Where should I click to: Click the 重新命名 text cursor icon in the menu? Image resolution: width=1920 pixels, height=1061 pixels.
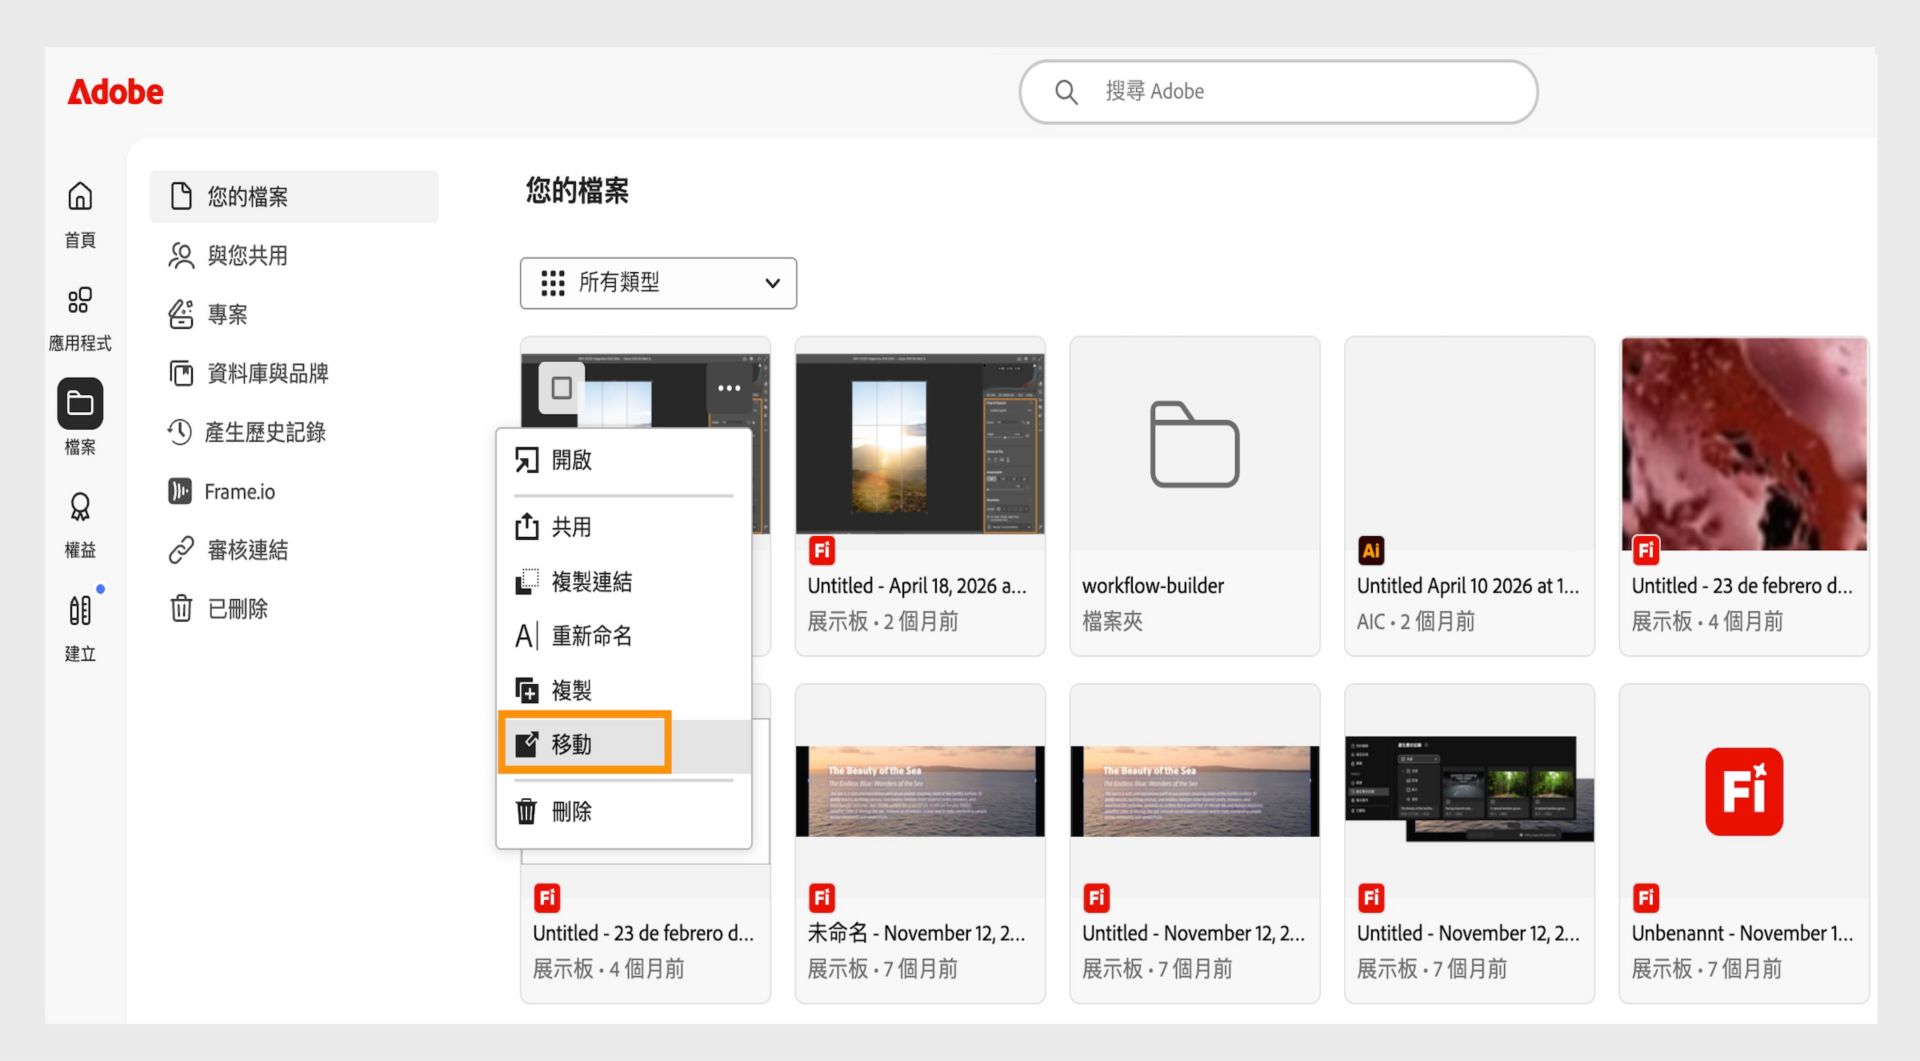(x=526, y=635)
